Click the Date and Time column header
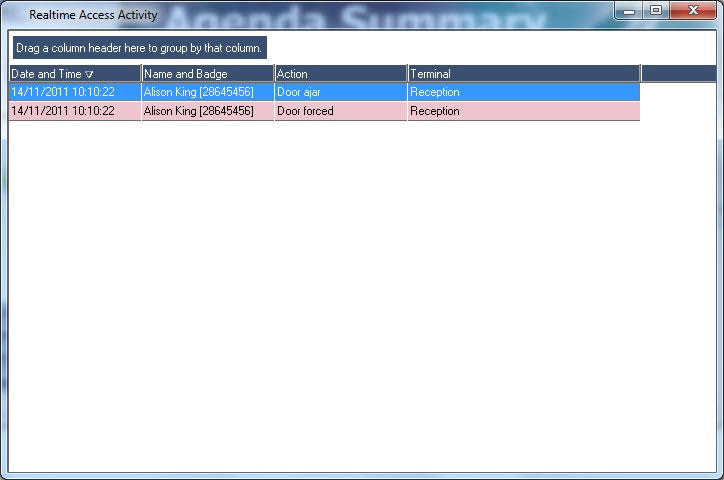 (x=46, y=74)
